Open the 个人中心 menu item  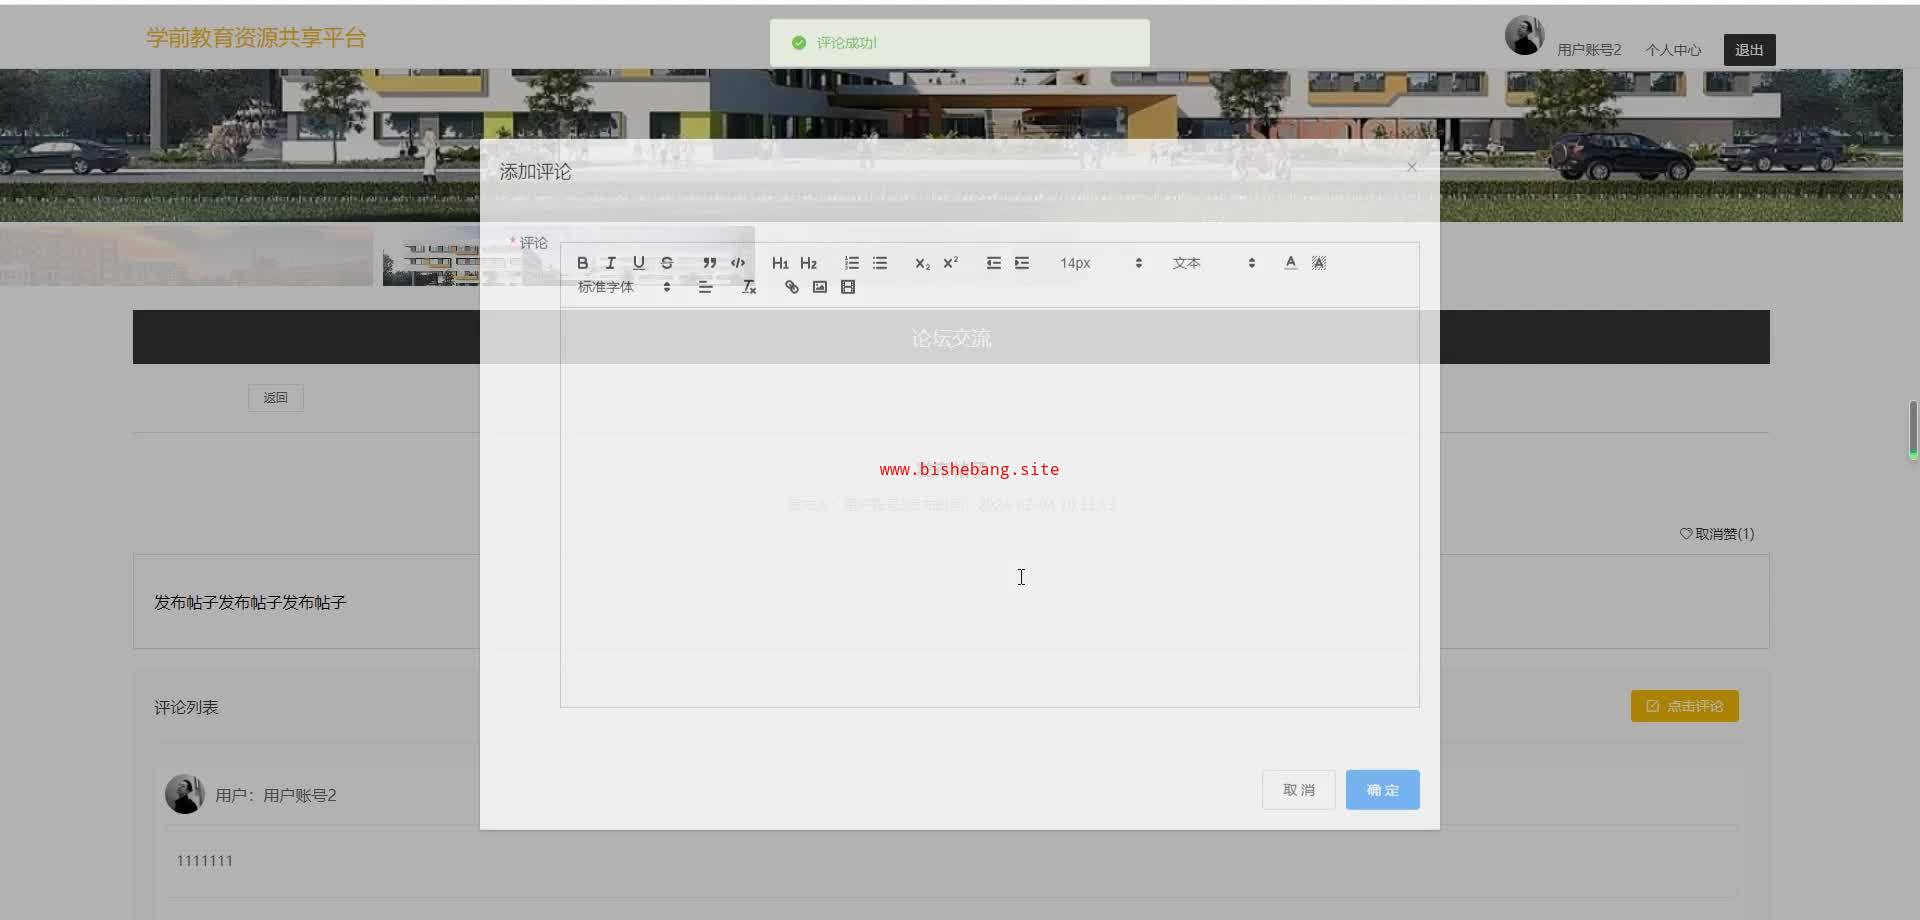(x=1673, y=50)
